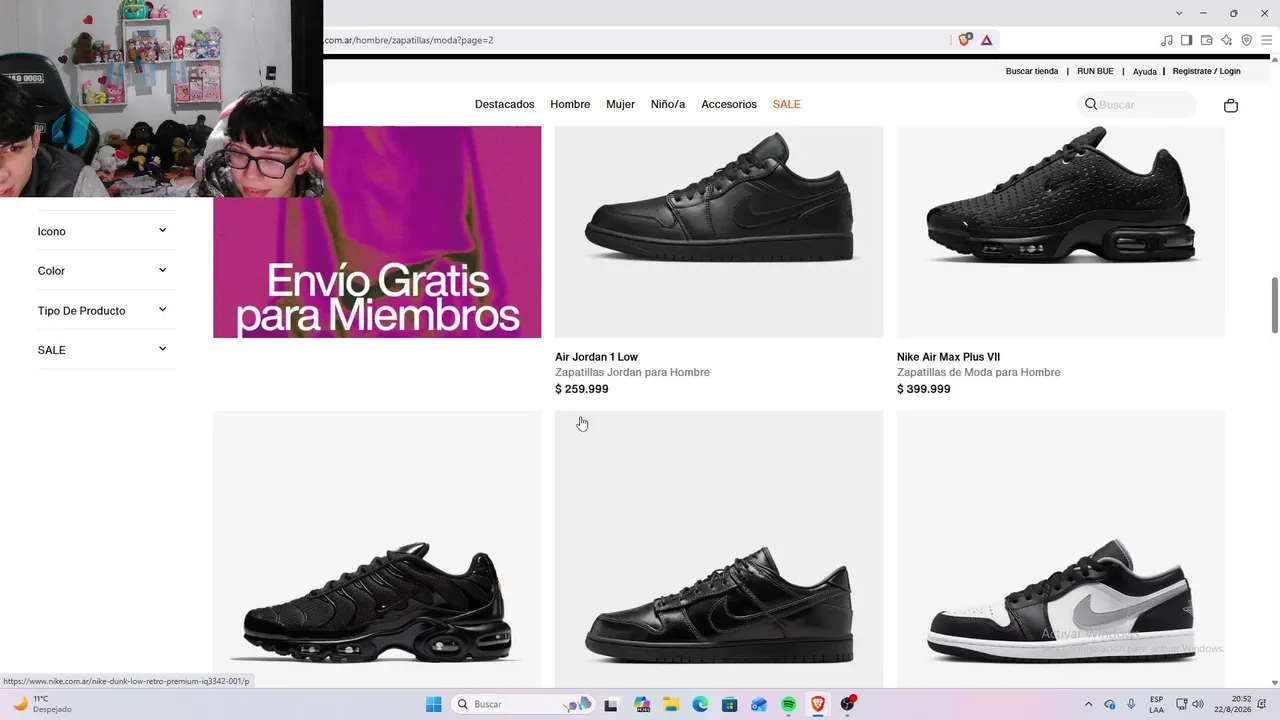This screenshot has width=1280, height=720.
Task: Expand the Icono filter
Action: tap(106, 231)
